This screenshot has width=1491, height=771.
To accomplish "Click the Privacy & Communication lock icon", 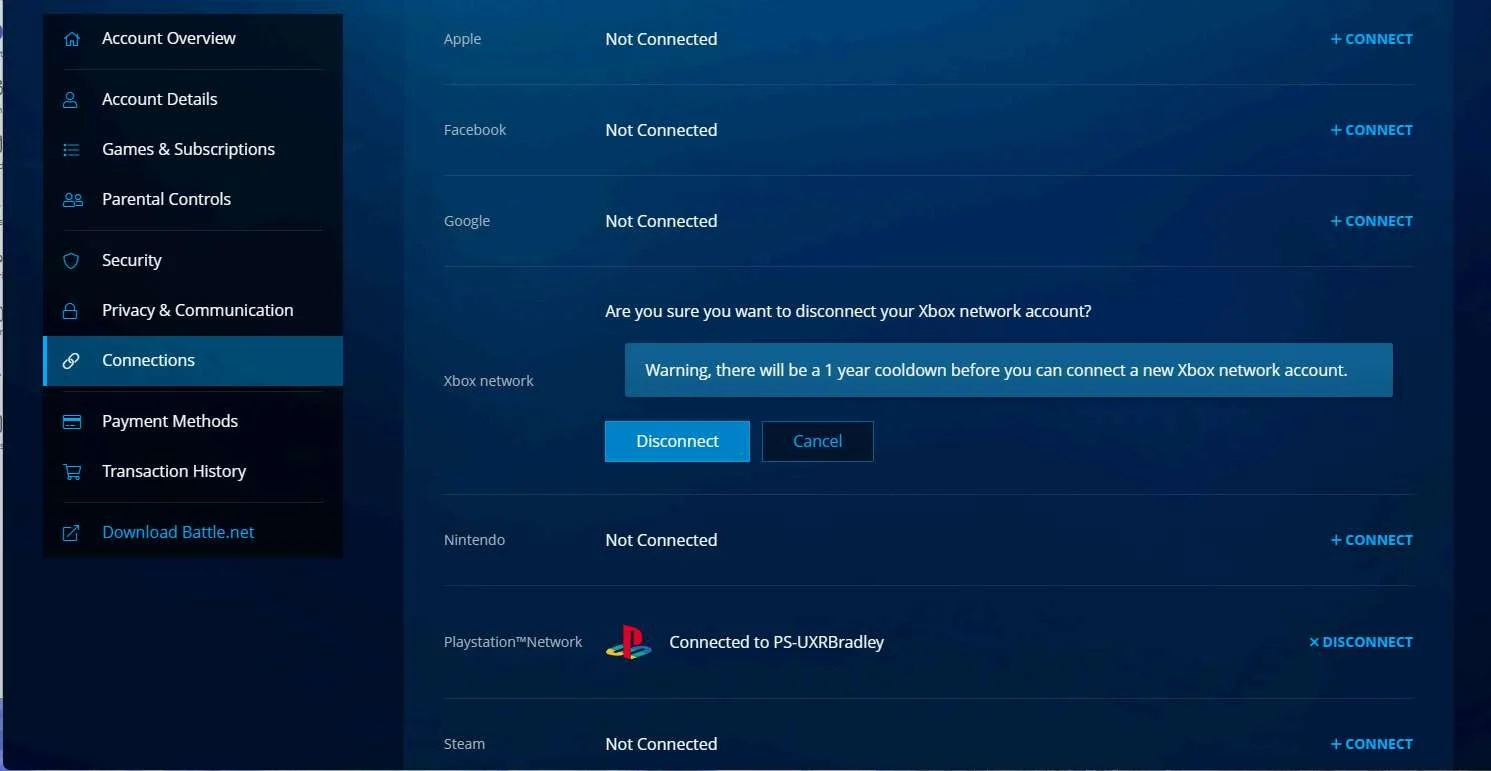I will 71,311.
